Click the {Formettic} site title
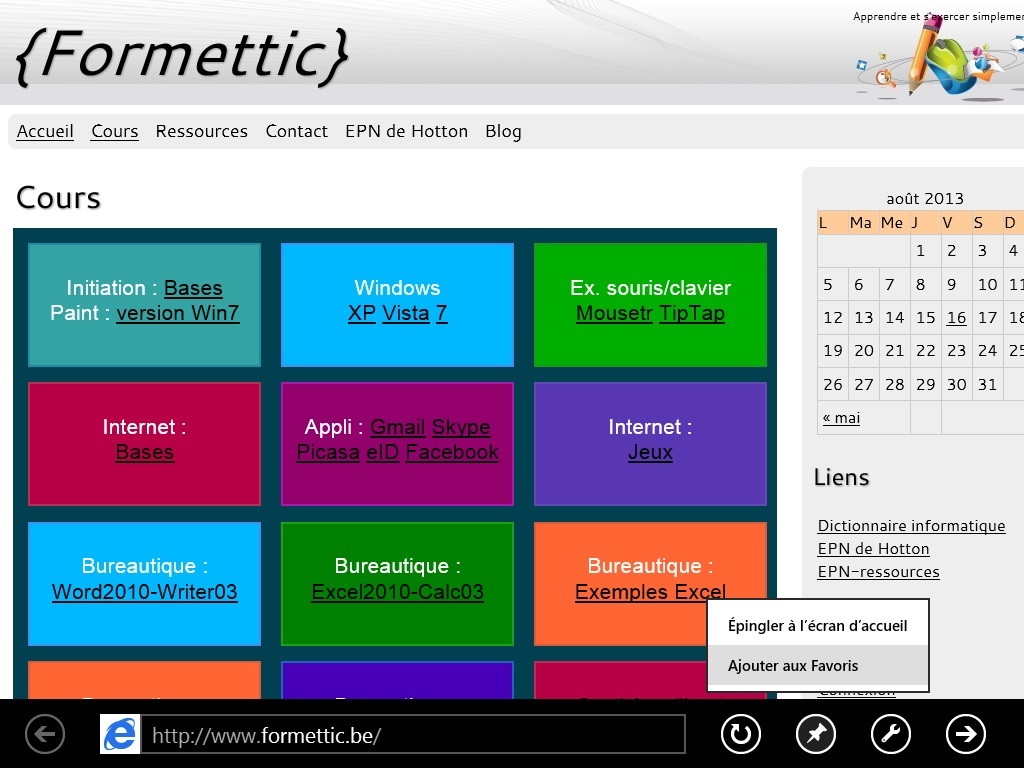 click(x=182, y=57)
